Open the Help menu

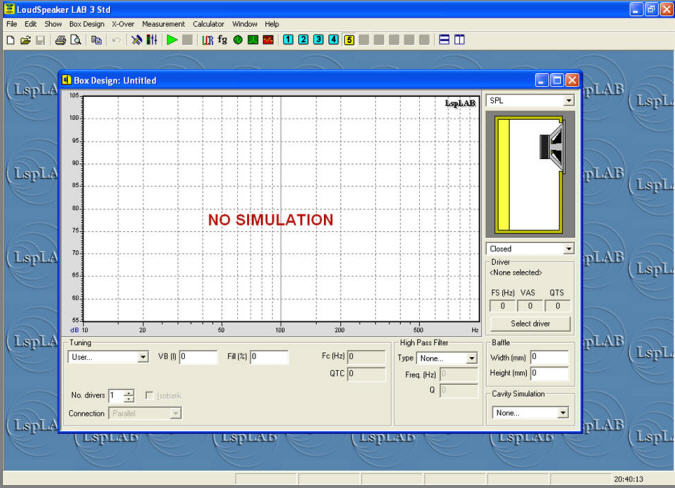(272, 24)
